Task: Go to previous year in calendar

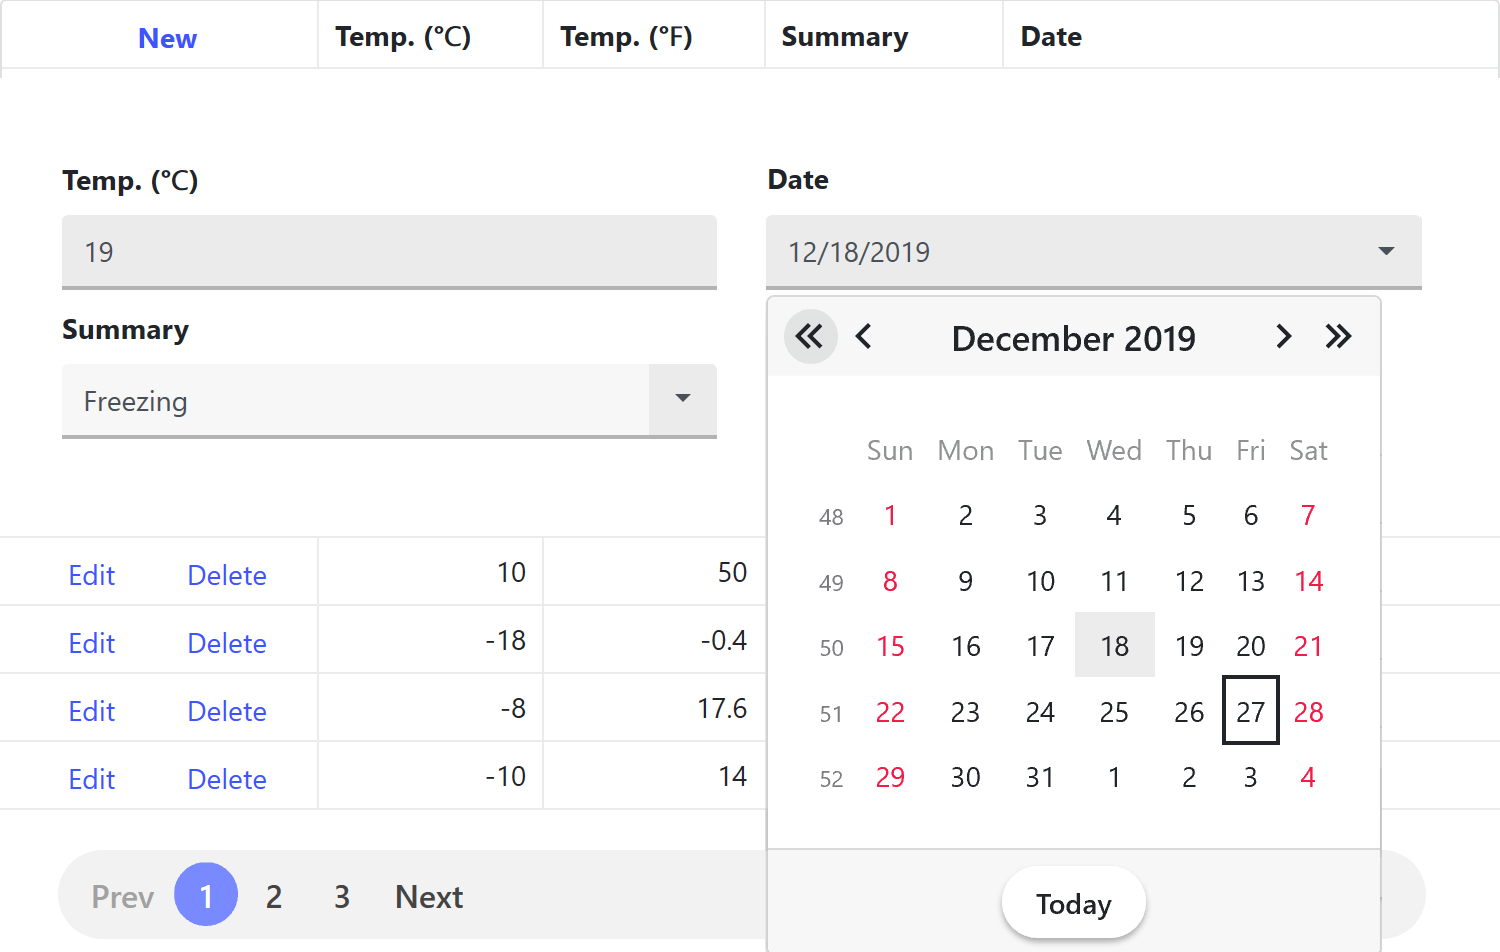Action: click(x=810, y=337)
